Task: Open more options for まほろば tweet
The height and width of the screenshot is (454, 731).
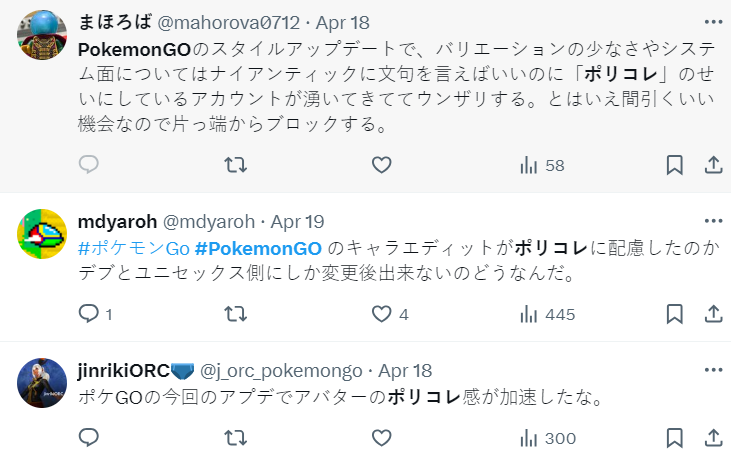Action: click(712, 21)
